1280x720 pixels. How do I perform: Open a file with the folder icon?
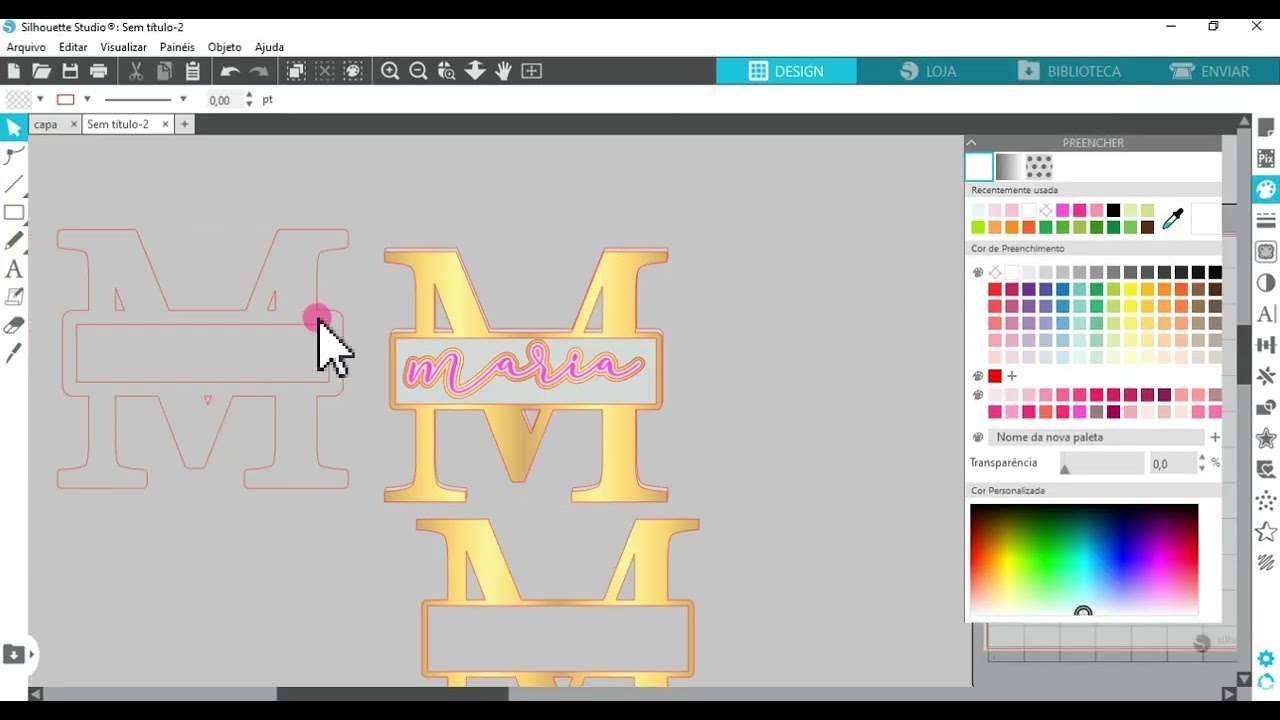click(41, 71)
